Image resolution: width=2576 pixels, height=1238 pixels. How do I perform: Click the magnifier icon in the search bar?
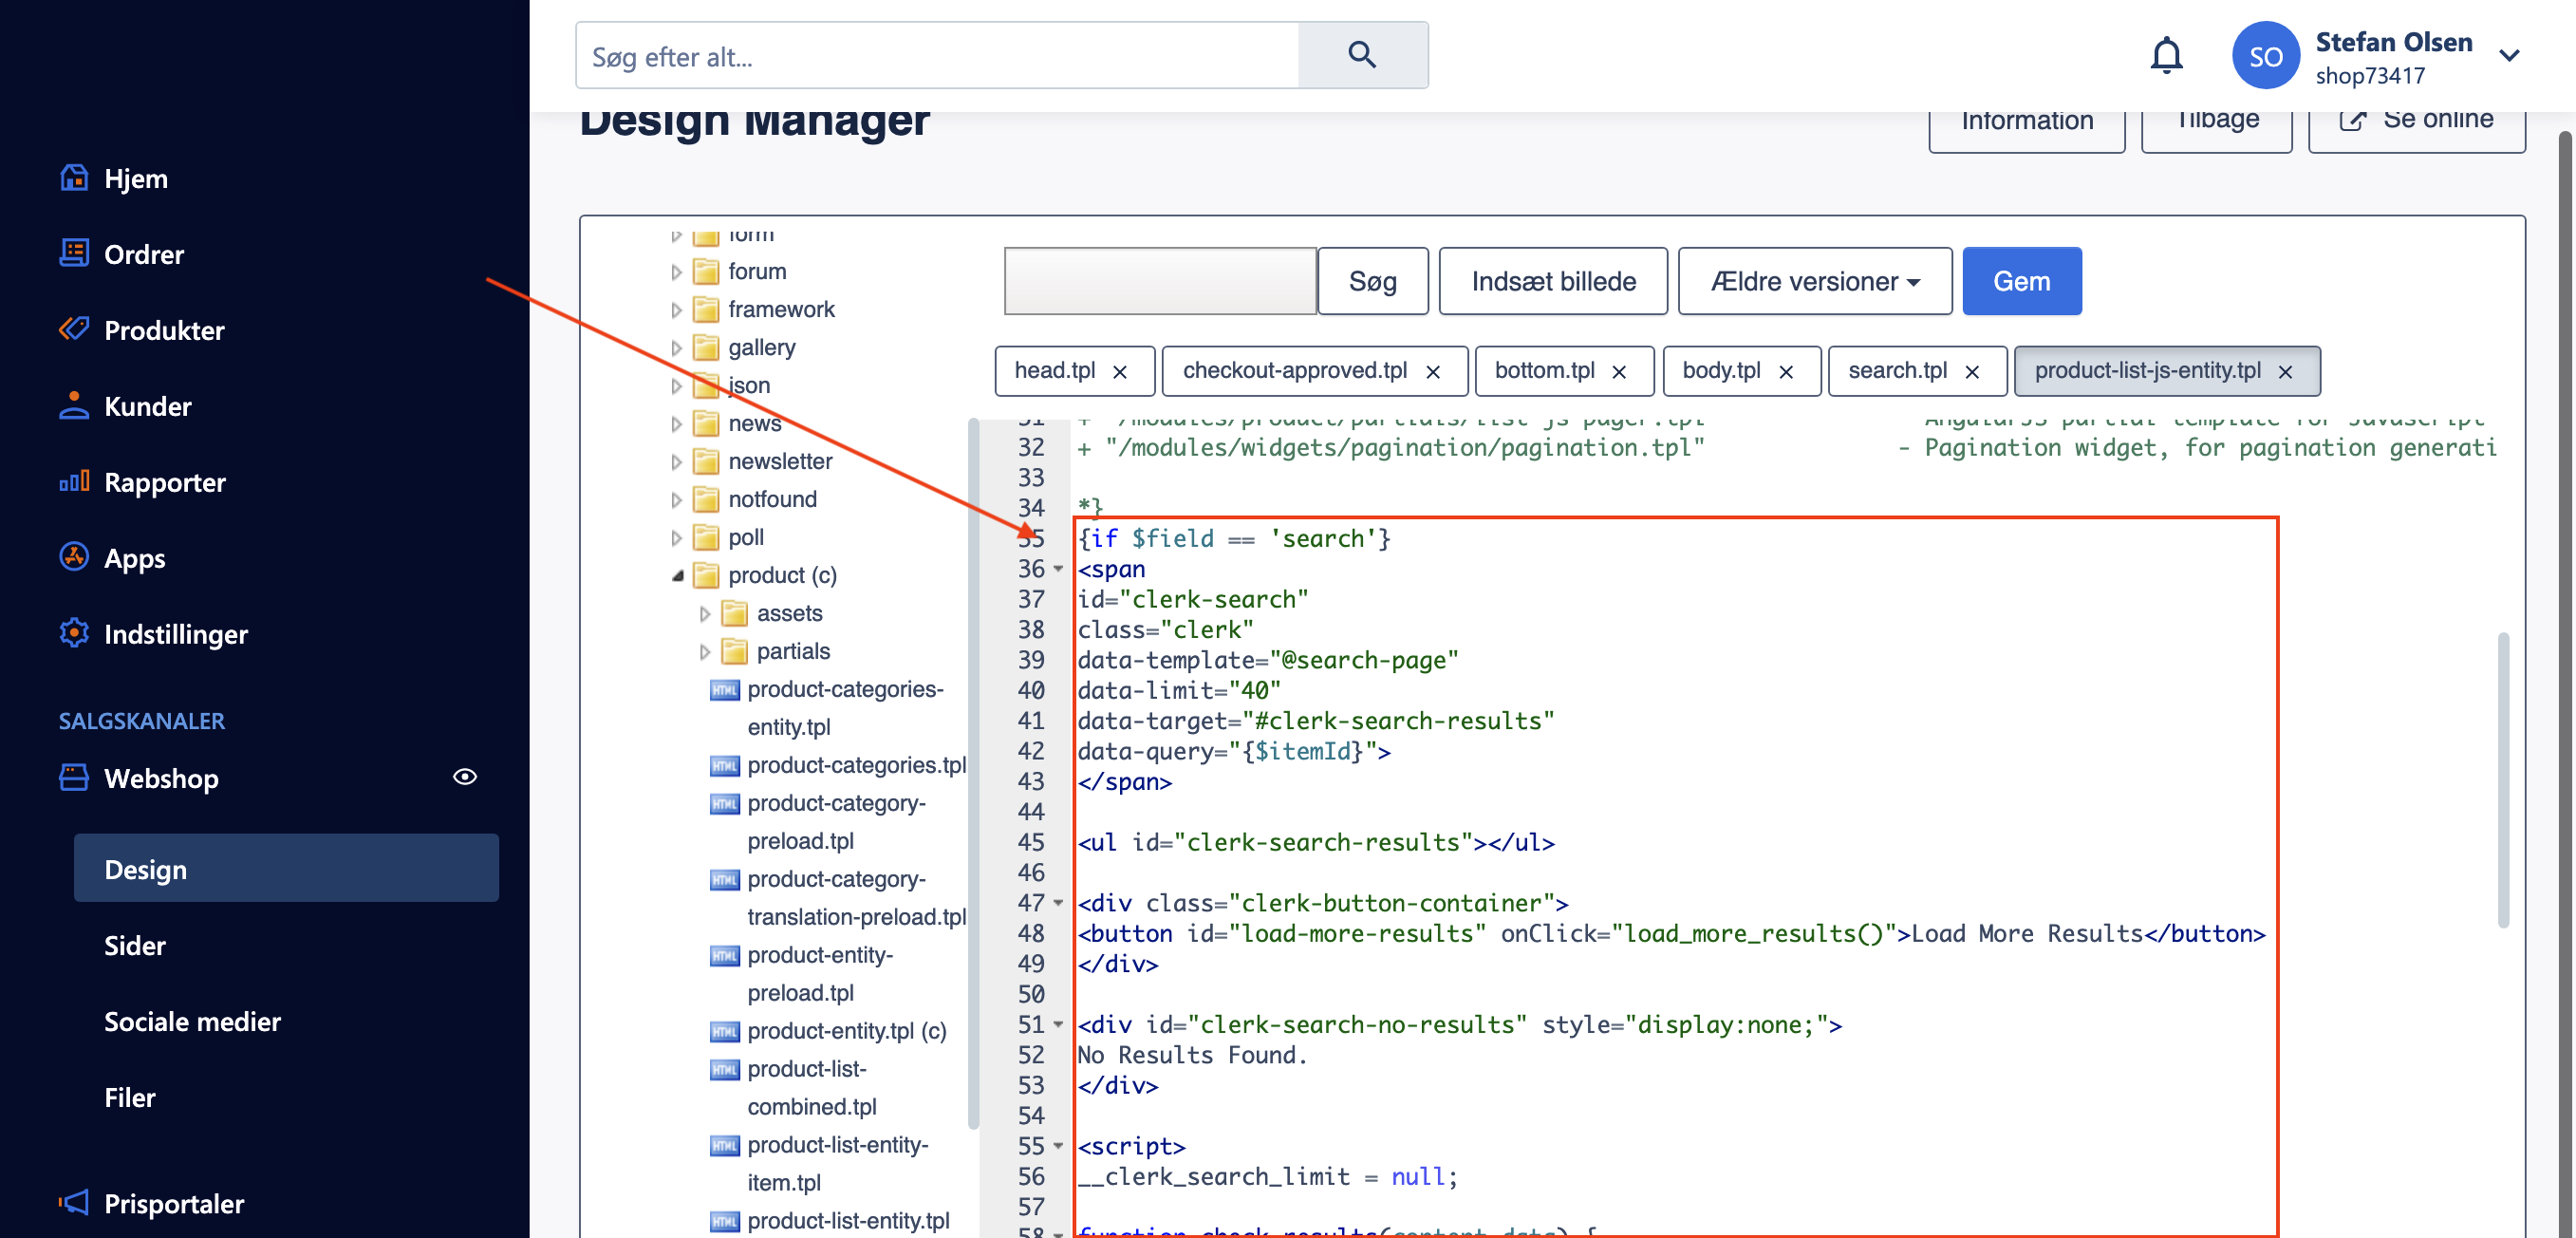(x=1361, y=55)
